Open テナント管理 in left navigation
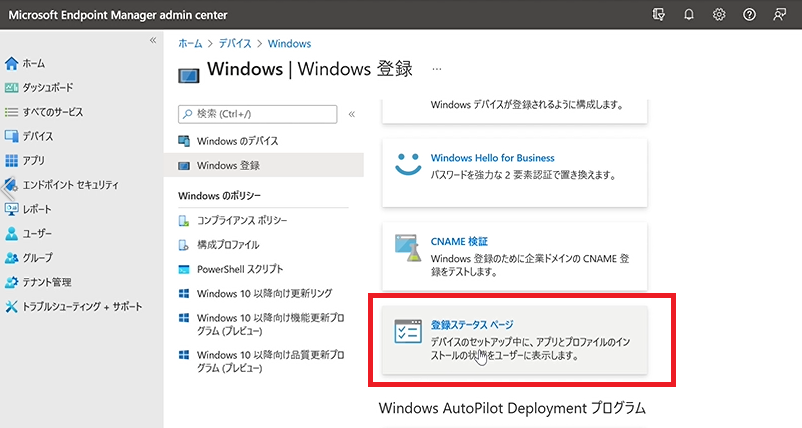Viewport: 802px width, 428px height. click(47, 282)
